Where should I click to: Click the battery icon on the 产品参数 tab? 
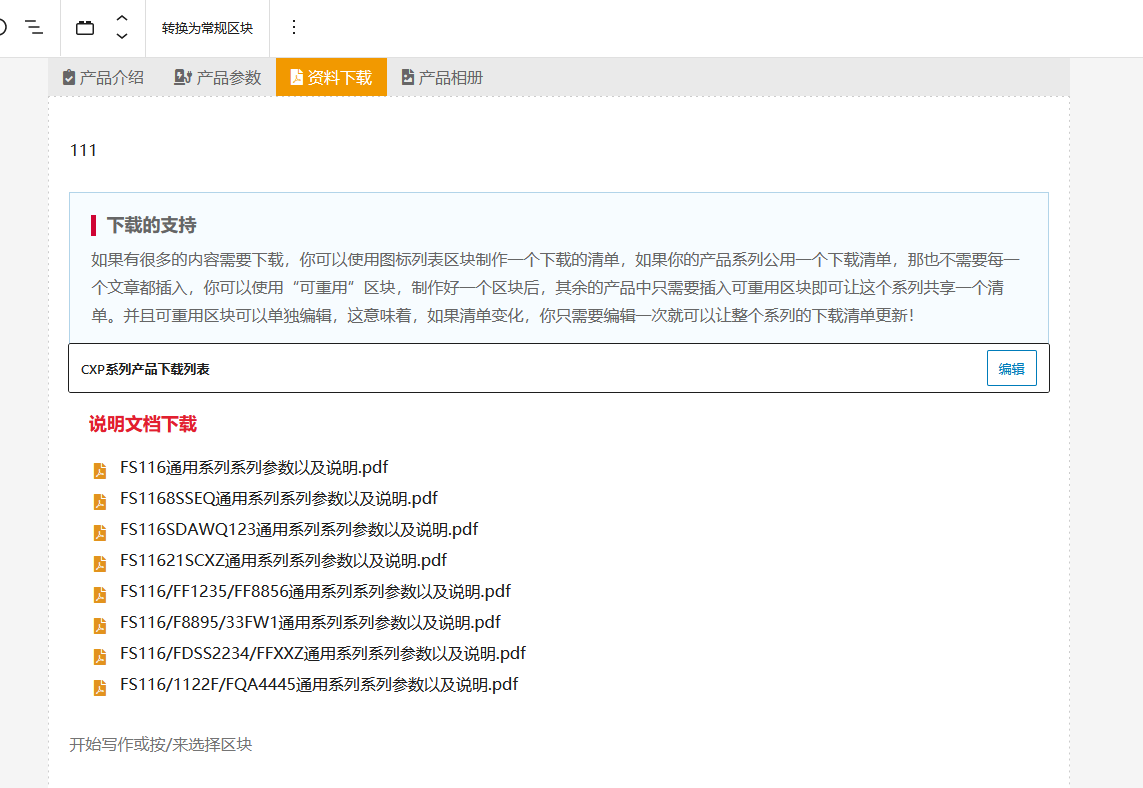(183, 76)
